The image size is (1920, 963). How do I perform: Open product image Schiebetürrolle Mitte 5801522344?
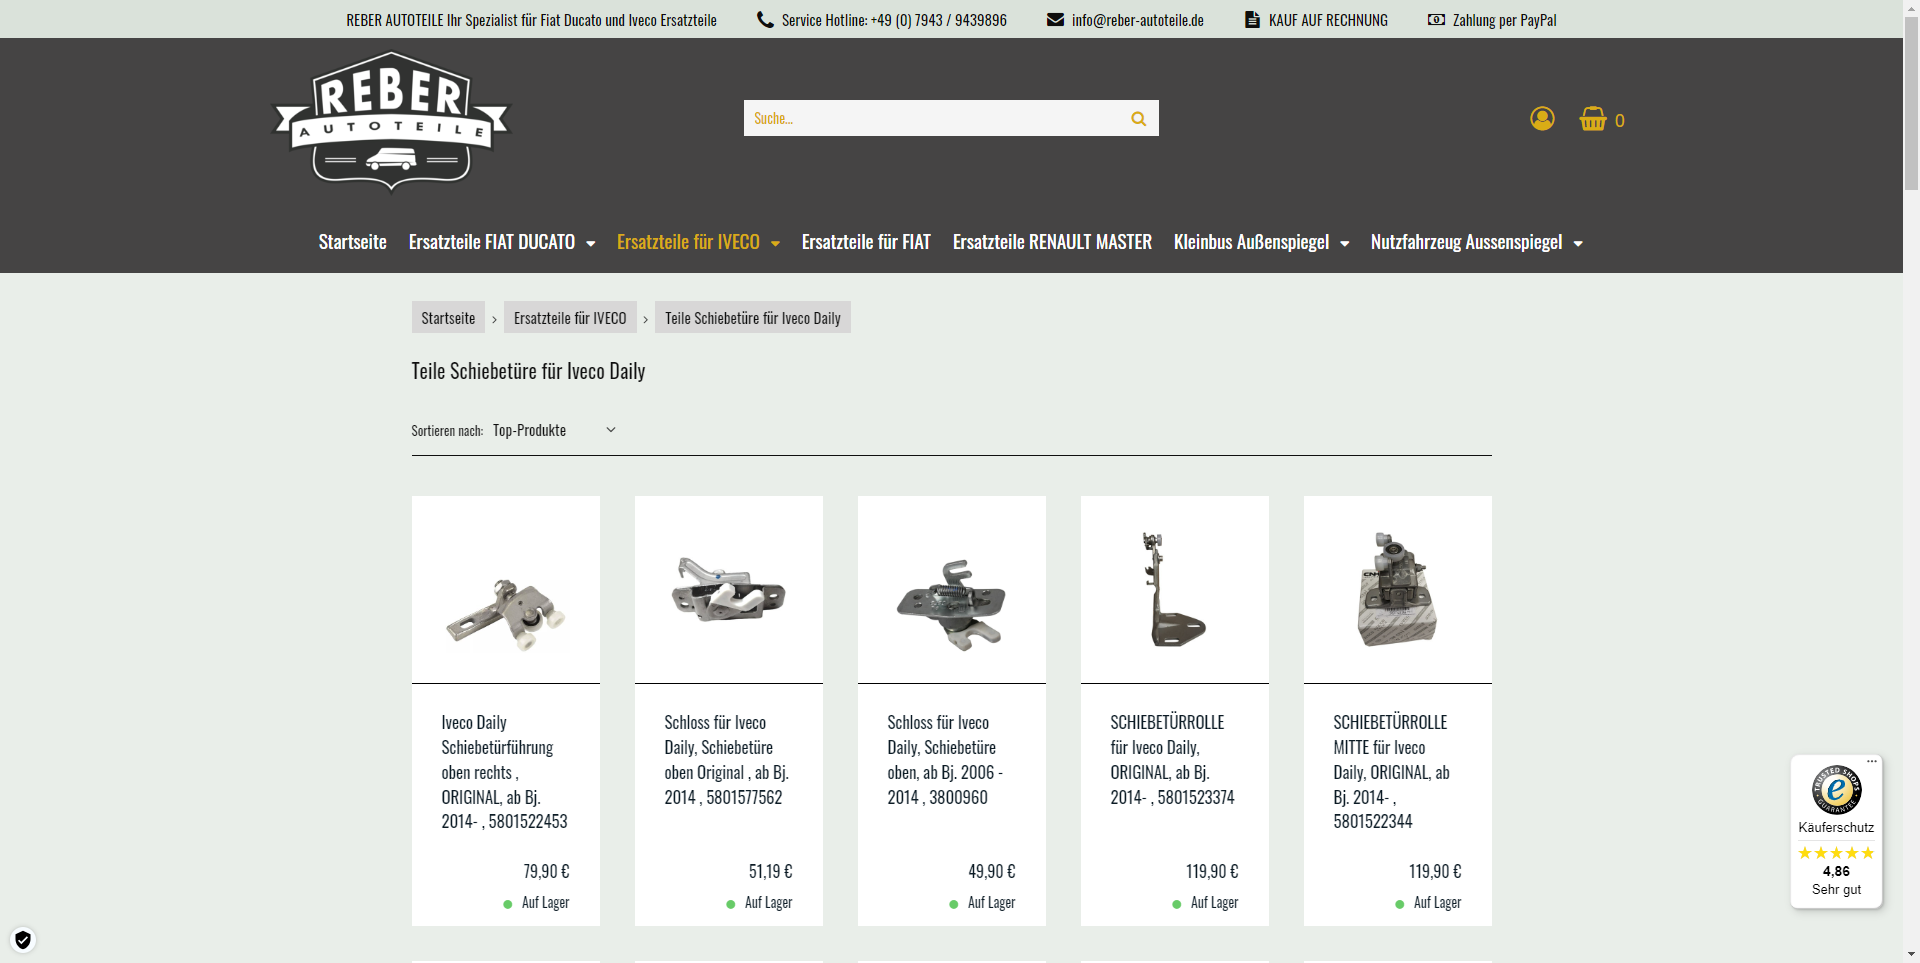[x=1398, y=590]
